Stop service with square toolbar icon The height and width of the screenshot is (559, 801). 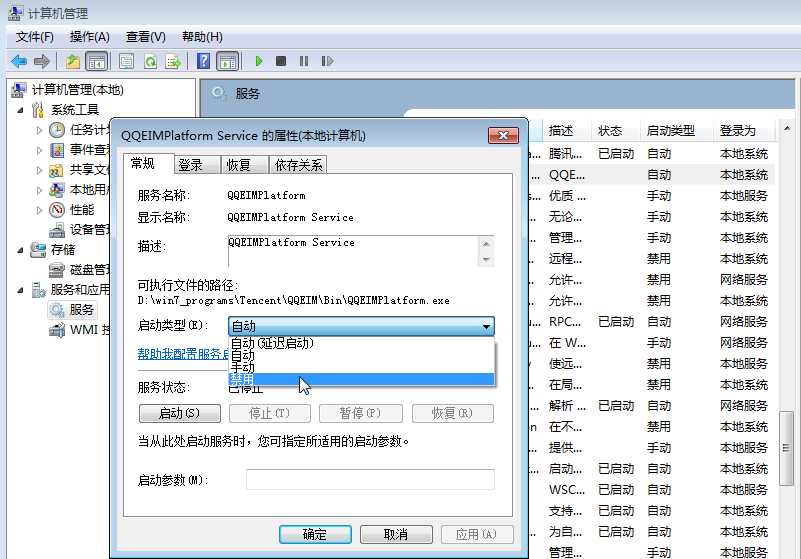(281, 61)
